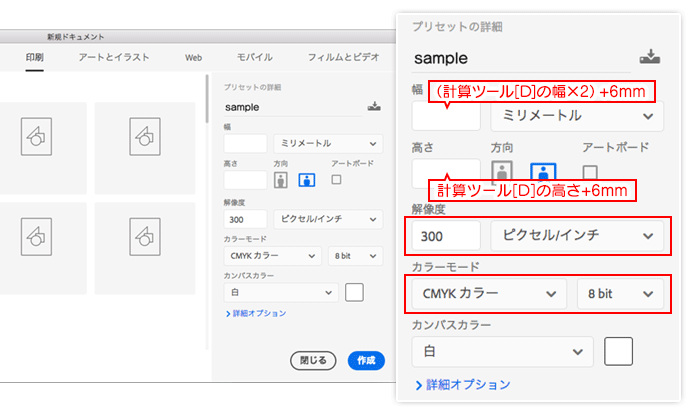This screenshot has height=420, width=700.
Task: Select portrait orientation in enlarged panel
Action: pyautogui.click(x=503, y=174)
